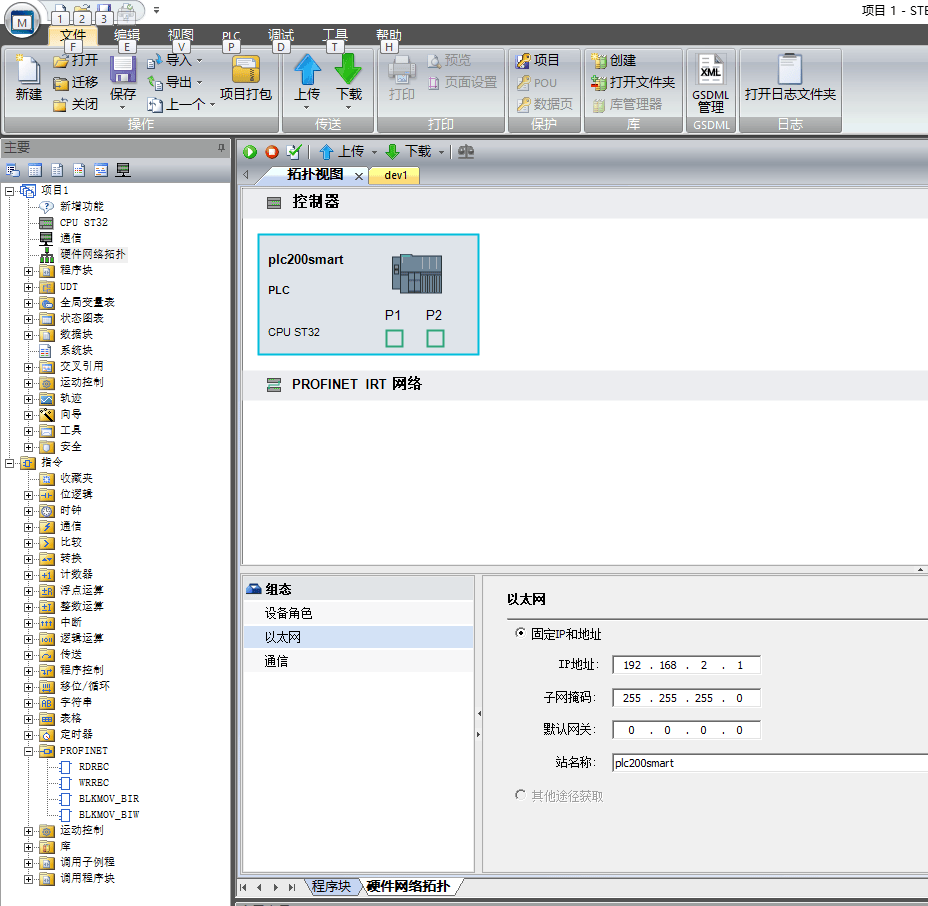Open the PLC ribbon tab

pos(231,35)
